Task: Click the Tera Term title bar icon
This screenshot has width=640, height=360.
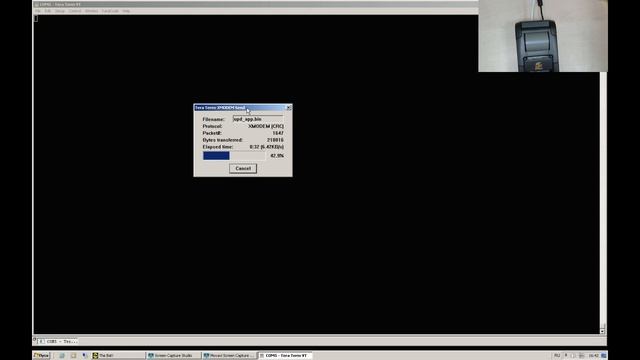Action: pos(37,4)
